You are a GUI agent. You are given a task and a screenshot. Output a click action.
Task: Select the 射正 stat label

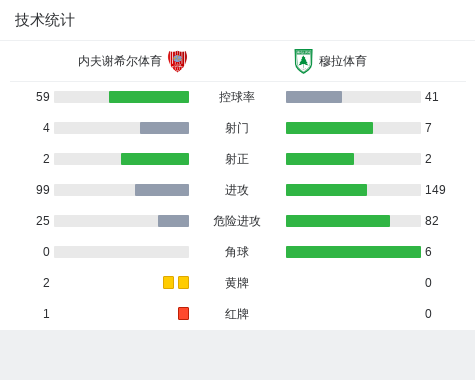pos(237,159)
